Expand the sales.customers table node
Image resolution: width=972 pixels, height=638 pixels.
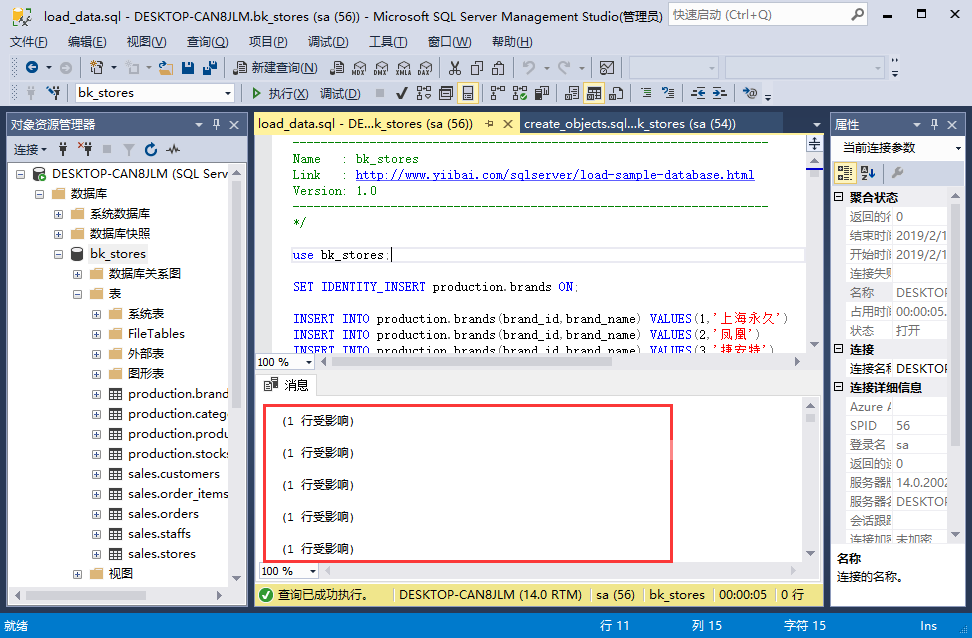pyautogui.click(x=97, y=474)
